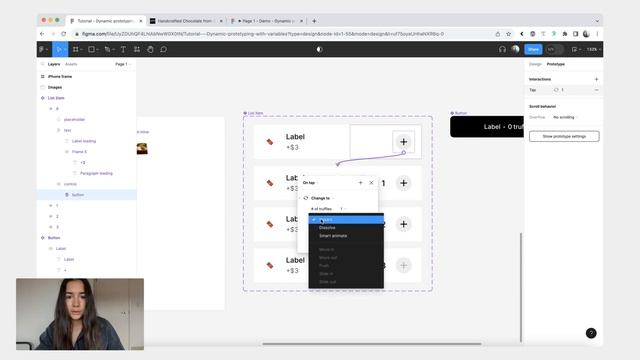Viewport: 640px width, 360px height.
Task: Click Show prototype settings button
Action: pyautogui.click(x=564, y=136)
